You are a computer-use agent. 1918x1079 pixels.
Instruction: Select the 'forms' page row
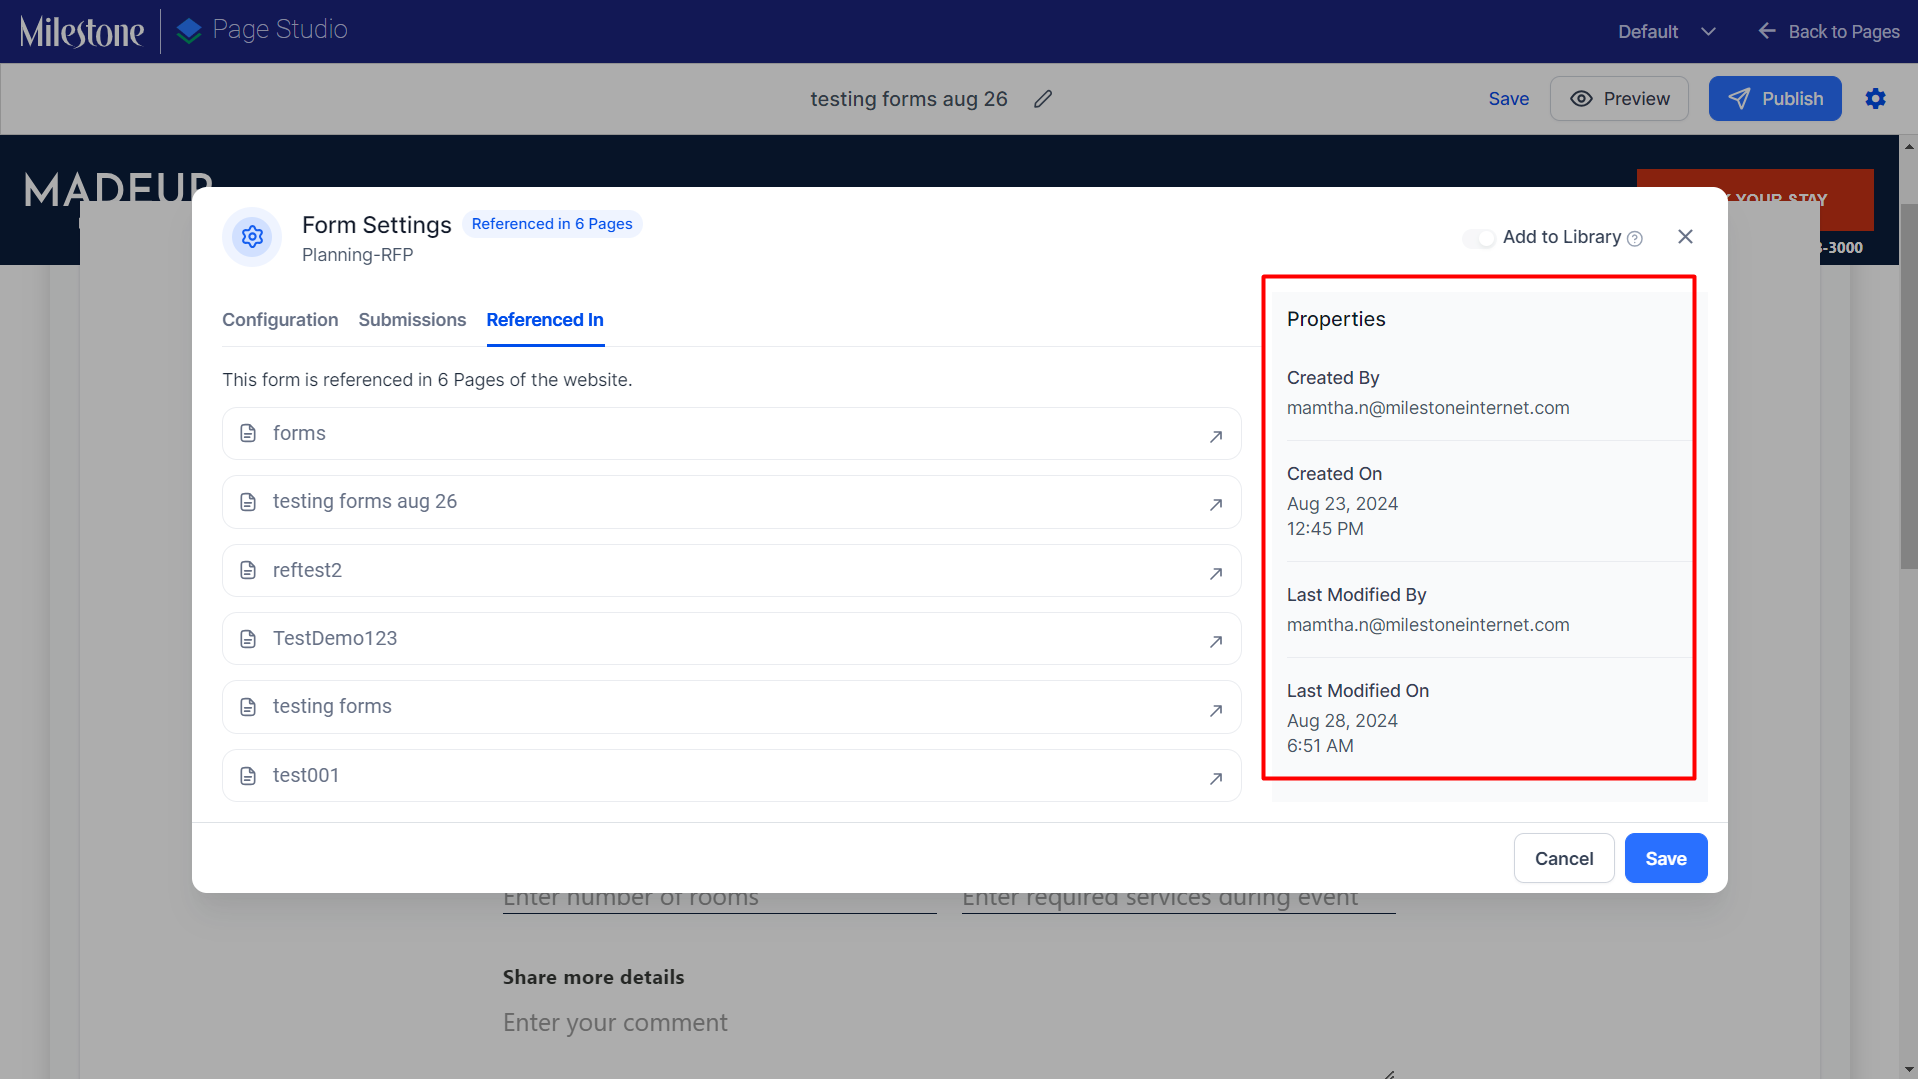732,433
